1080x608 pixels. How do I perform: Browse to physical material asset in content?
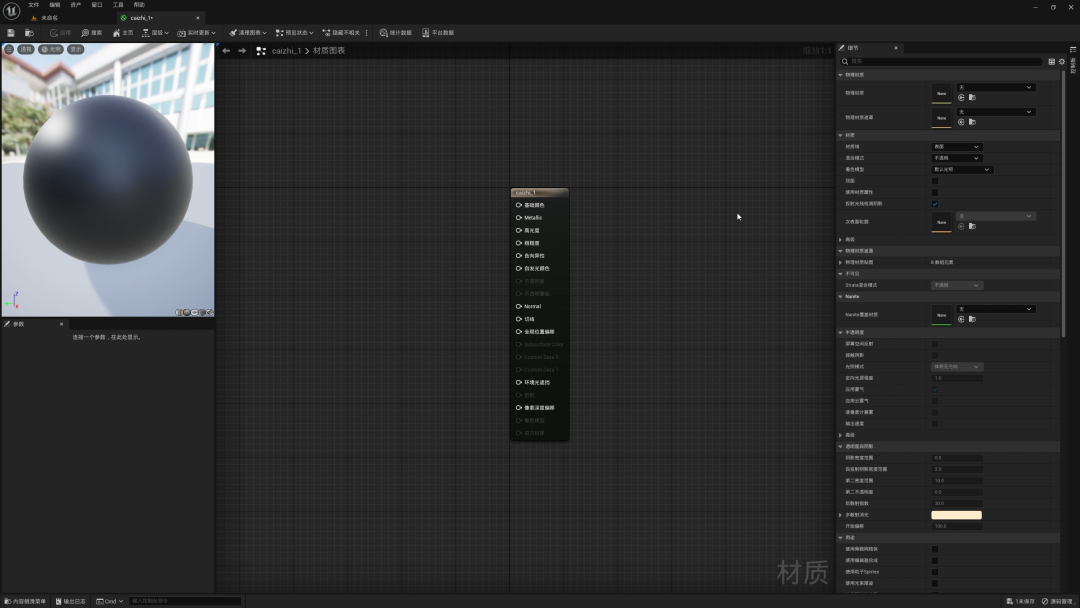[x=973, y=98]
